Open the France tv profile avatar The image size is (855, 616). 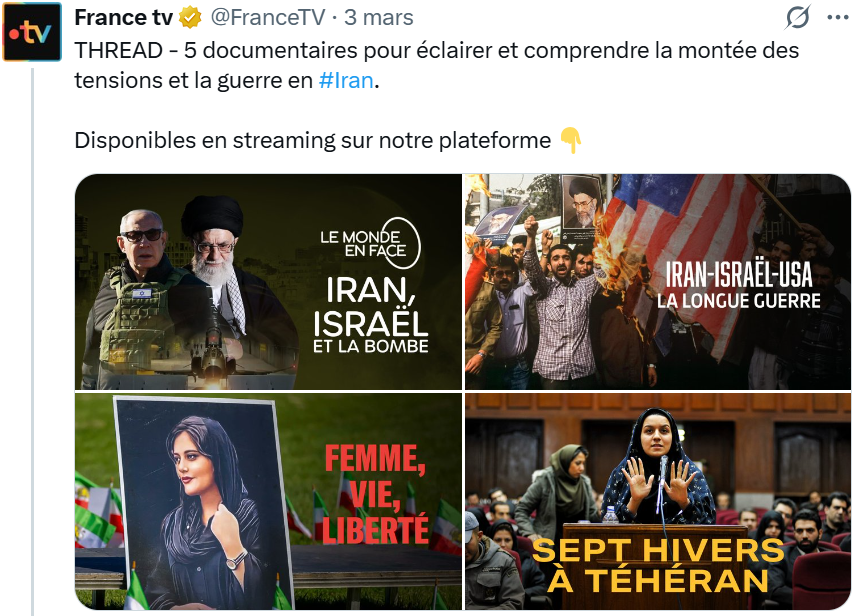click(32, 32)
